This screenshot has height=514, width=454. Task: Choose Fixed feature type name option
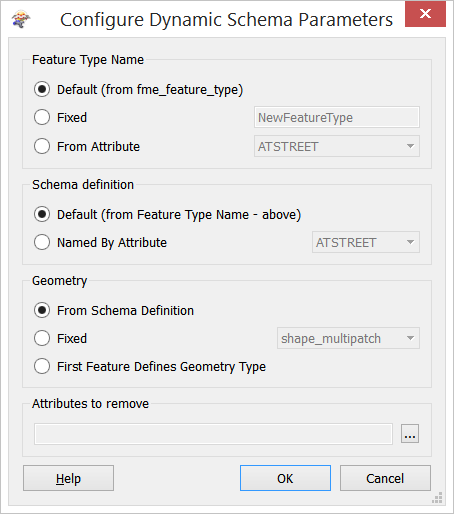pos(42,117)
